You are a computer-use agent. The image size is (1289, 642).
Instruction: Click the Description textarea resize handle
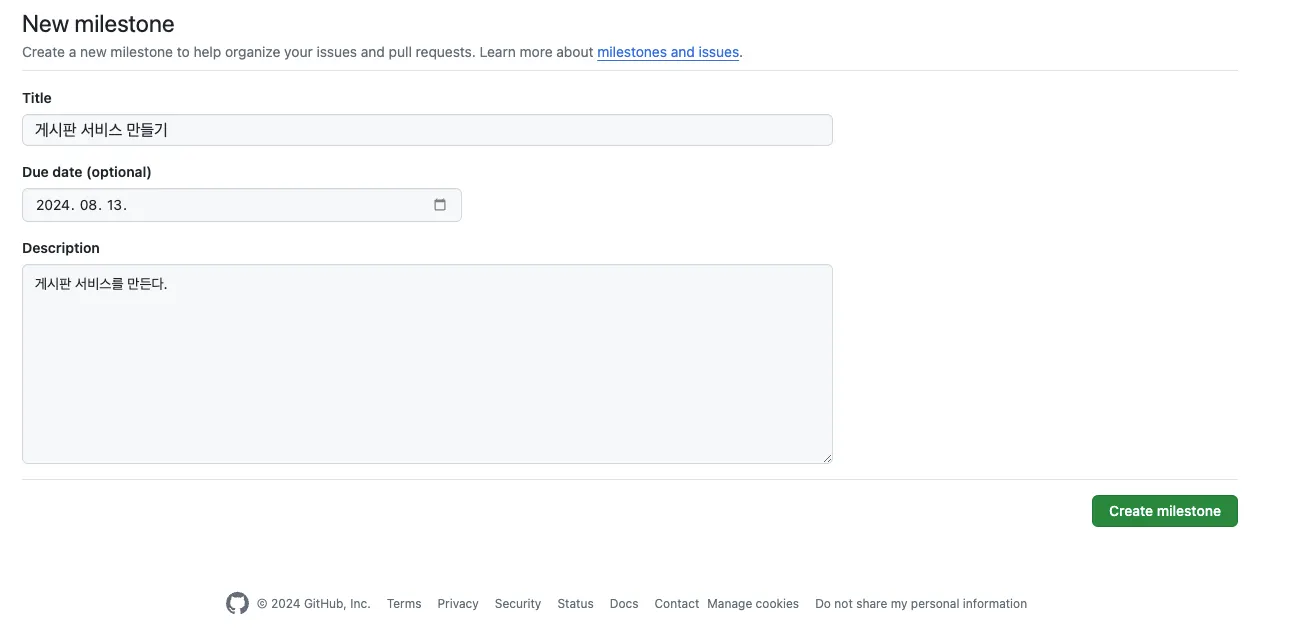tap(827, 458)
